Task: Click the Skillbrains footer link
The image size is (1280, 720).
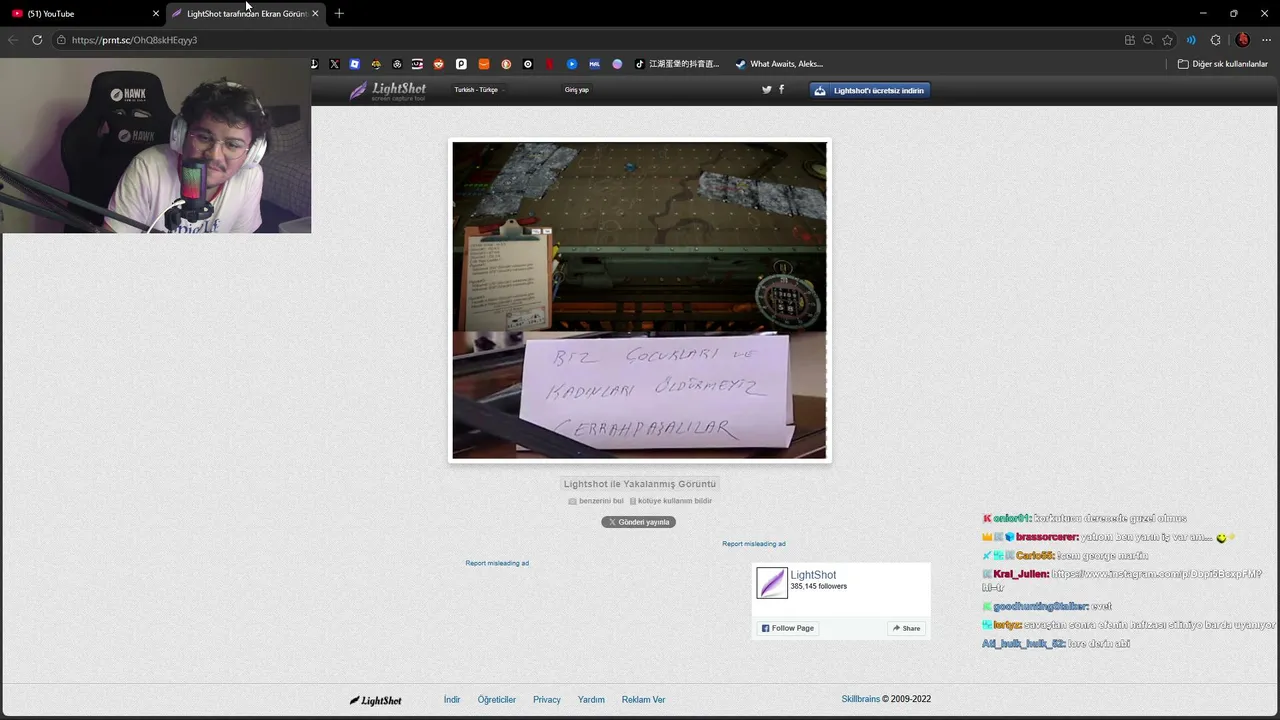Action: [x=861, y=699]
